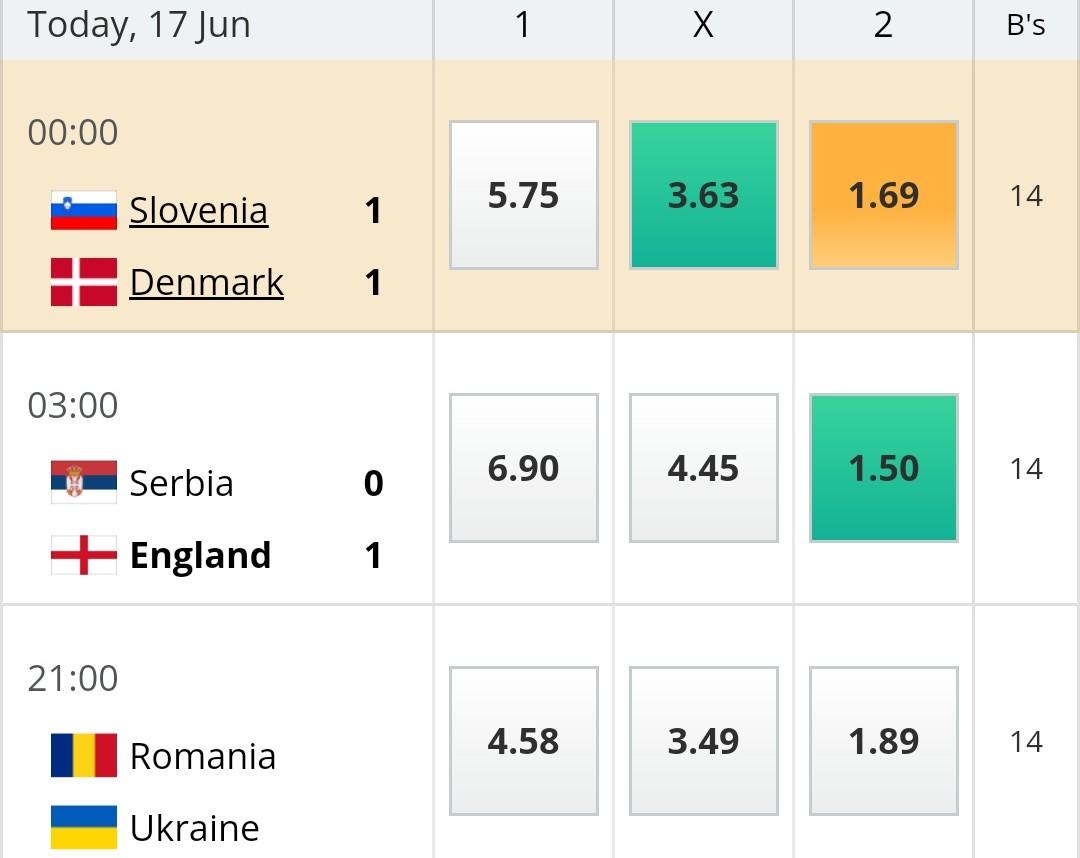Click the Slovenia flag icon
The image size is (1080, 858).
[84, 210]
